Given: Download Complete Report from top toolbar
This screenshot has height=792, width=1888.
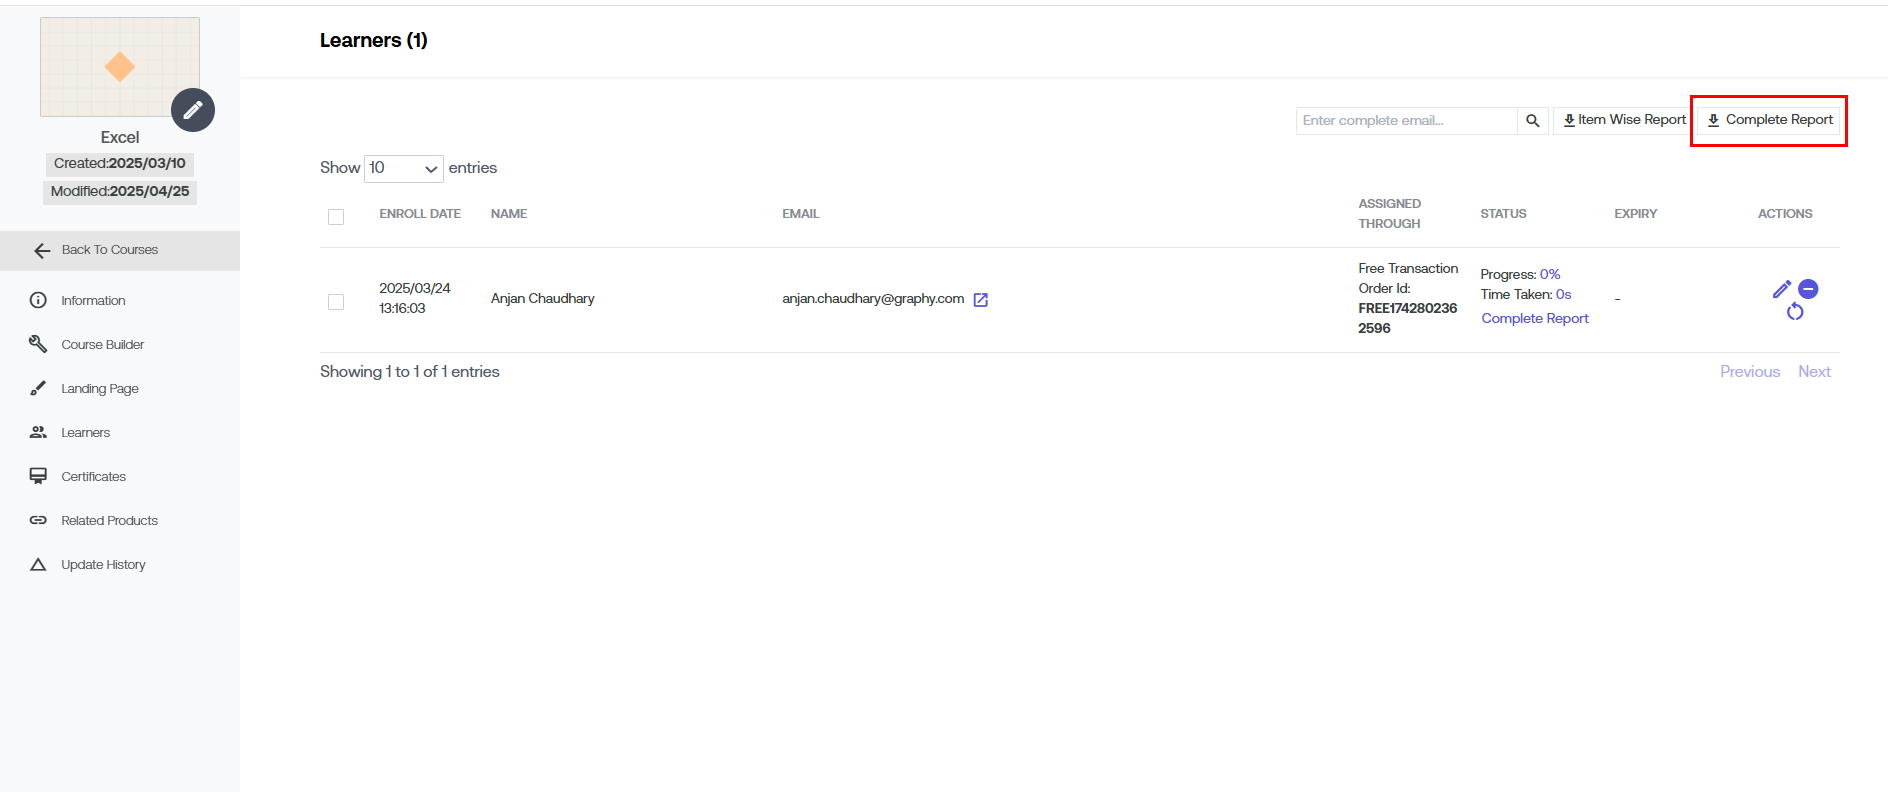Looking at the screenshot, I should click(1769, 120).
